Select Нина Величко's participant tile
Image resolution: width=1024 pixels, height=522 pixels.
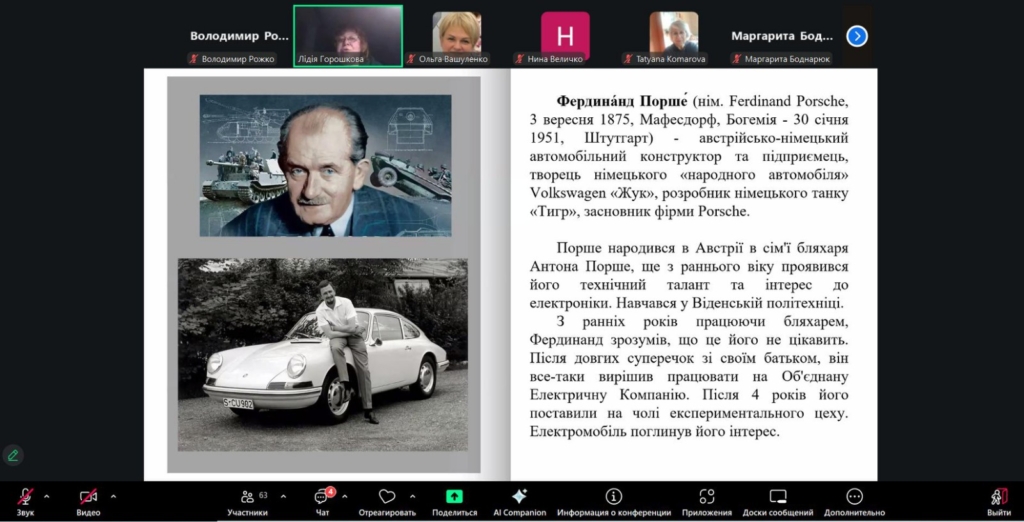[565, 34]
